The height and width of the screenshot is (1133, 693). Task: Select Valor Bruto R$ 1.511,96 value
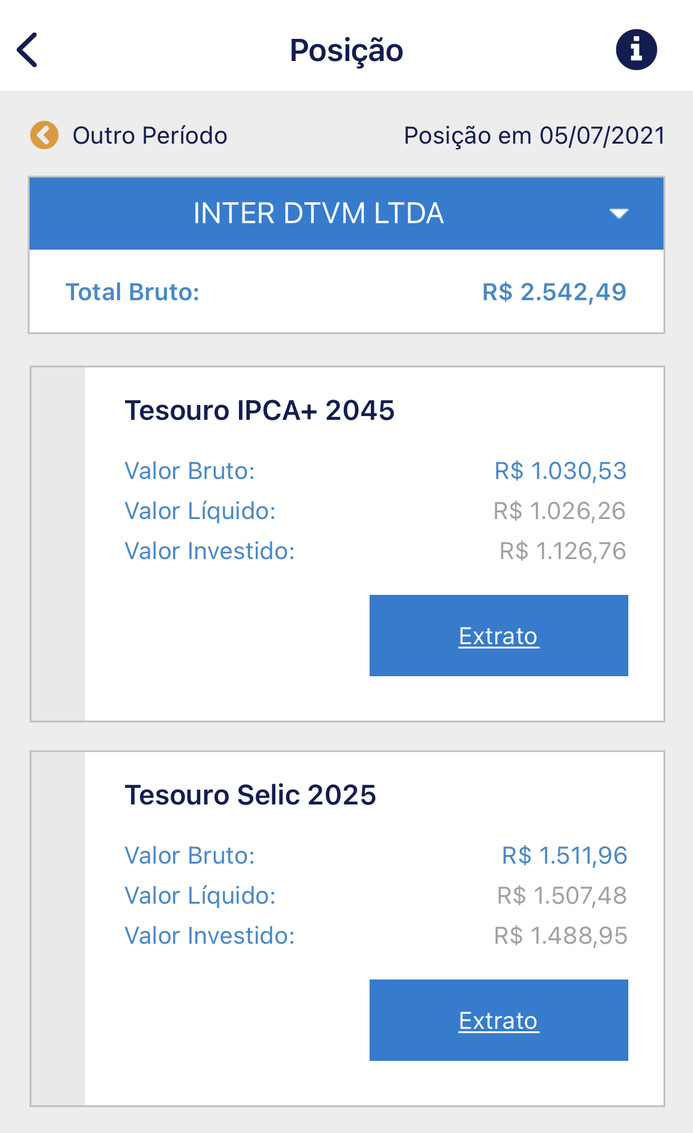click(564, 856)
